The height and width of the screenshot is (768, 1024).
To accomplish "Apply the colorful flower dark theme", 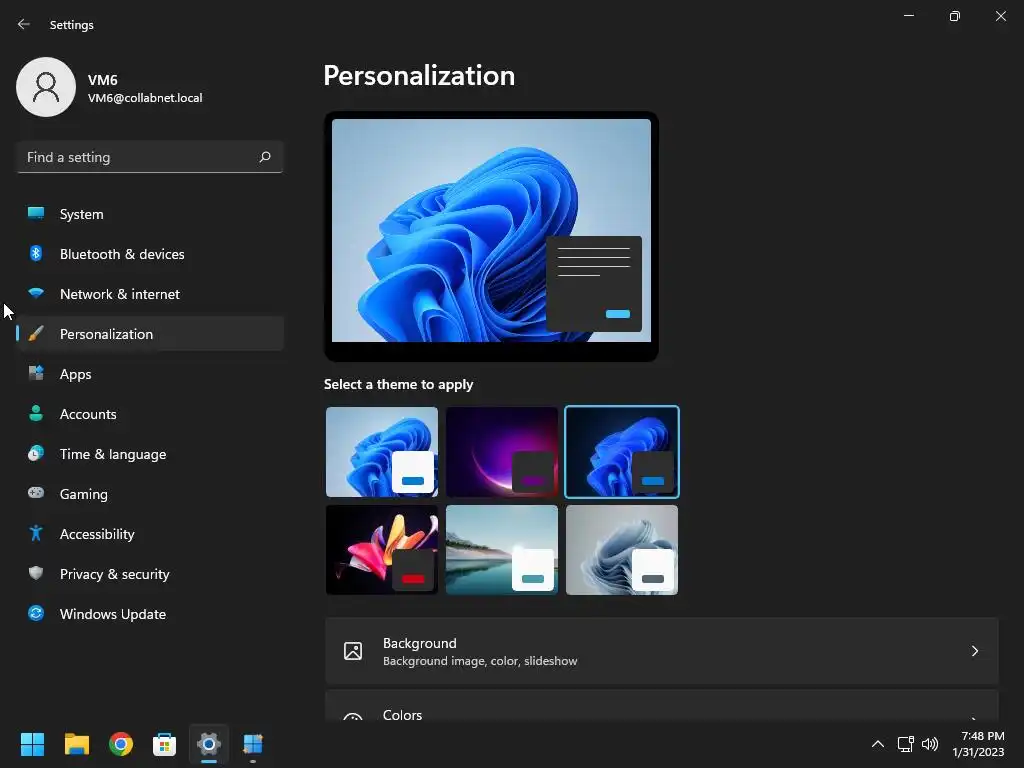I will click(x=382, y=550).
